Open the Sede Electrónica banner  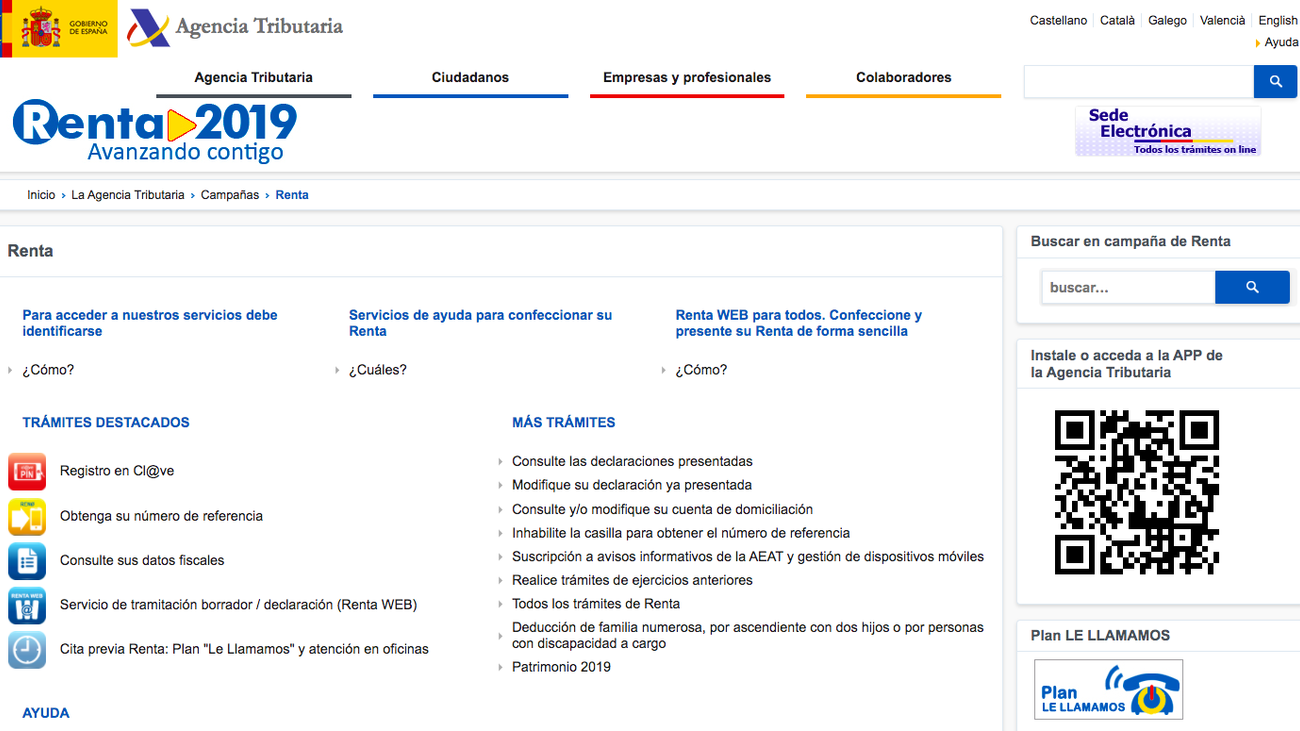tap(1167, 130)
